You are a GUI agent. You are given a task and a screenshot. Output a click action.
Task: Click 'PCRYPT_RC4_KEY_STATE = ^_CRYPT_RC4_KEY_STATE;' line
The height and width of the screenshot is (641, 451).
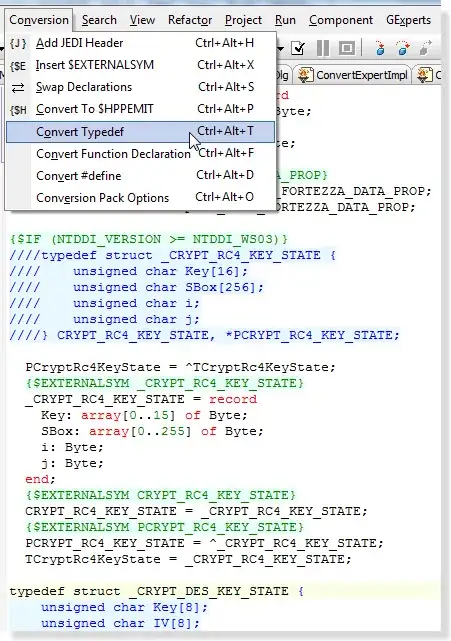click(x=204, y=543)
